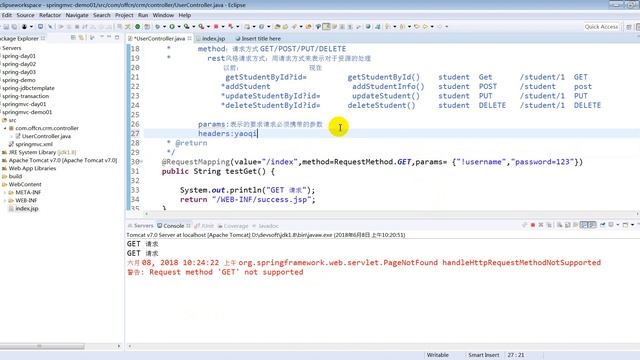Minimize the Package Explorer view
The width and height of the screenshot is (640, 360).
point(109,37)
